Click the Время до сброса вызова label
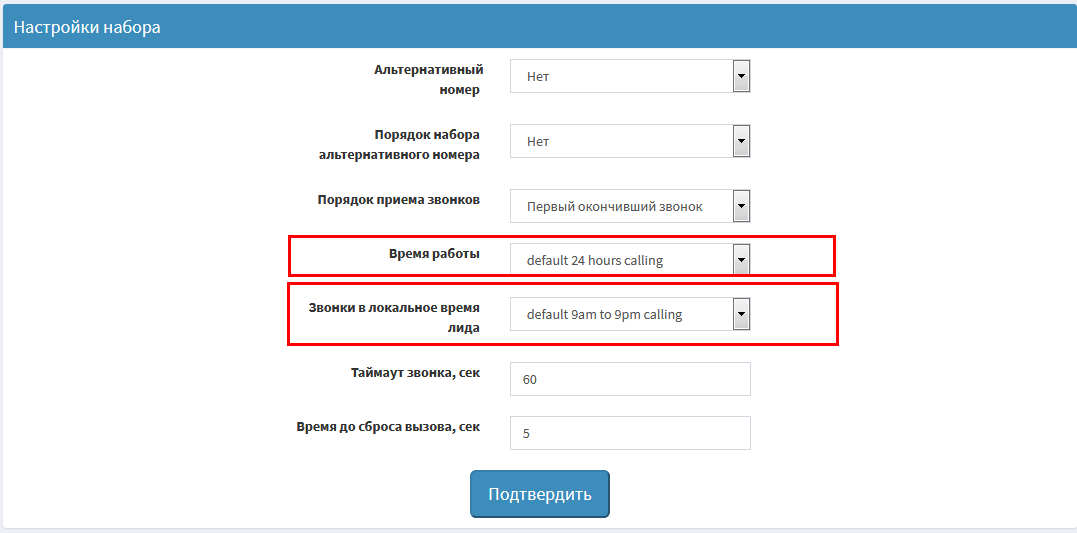This screenshot has width=1077, height=533. click(x=388, y=427)
